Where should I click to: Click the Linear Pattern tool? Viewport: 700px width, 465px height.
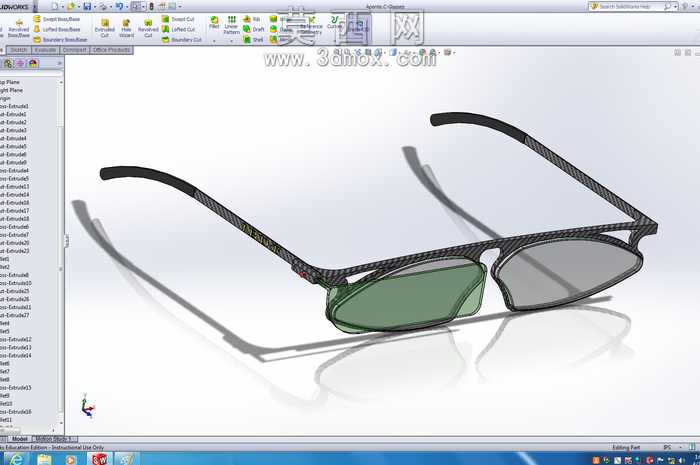point(231,25)
